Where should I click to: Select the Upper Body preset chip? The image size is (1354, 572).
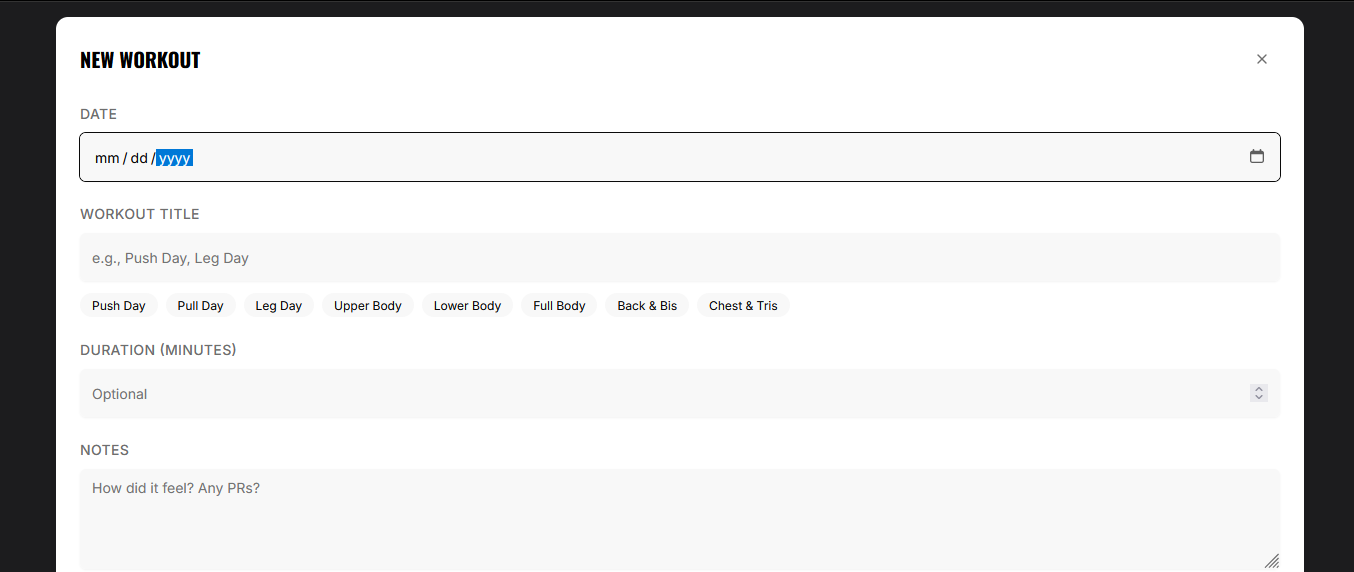367,306
